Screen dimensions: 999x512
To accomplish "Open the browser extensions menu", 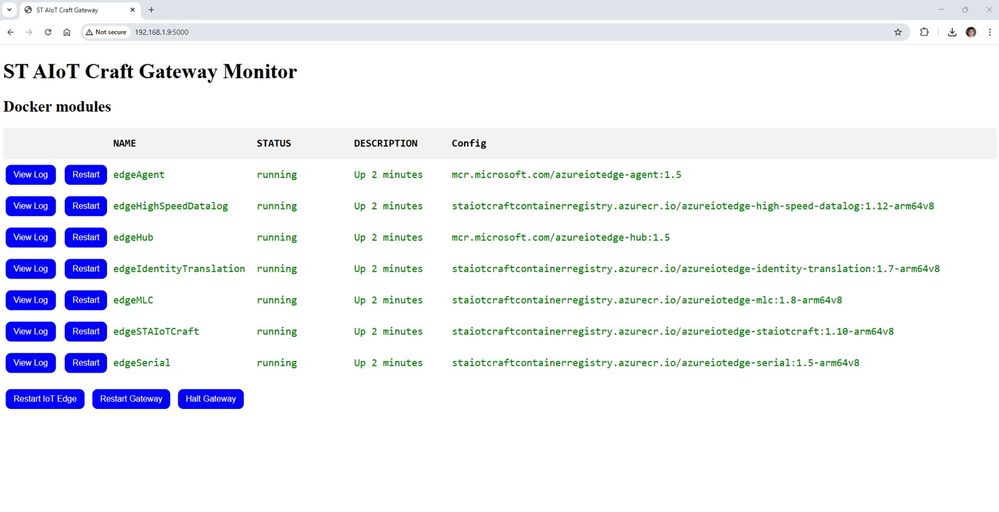I will (x=924, y=32).
